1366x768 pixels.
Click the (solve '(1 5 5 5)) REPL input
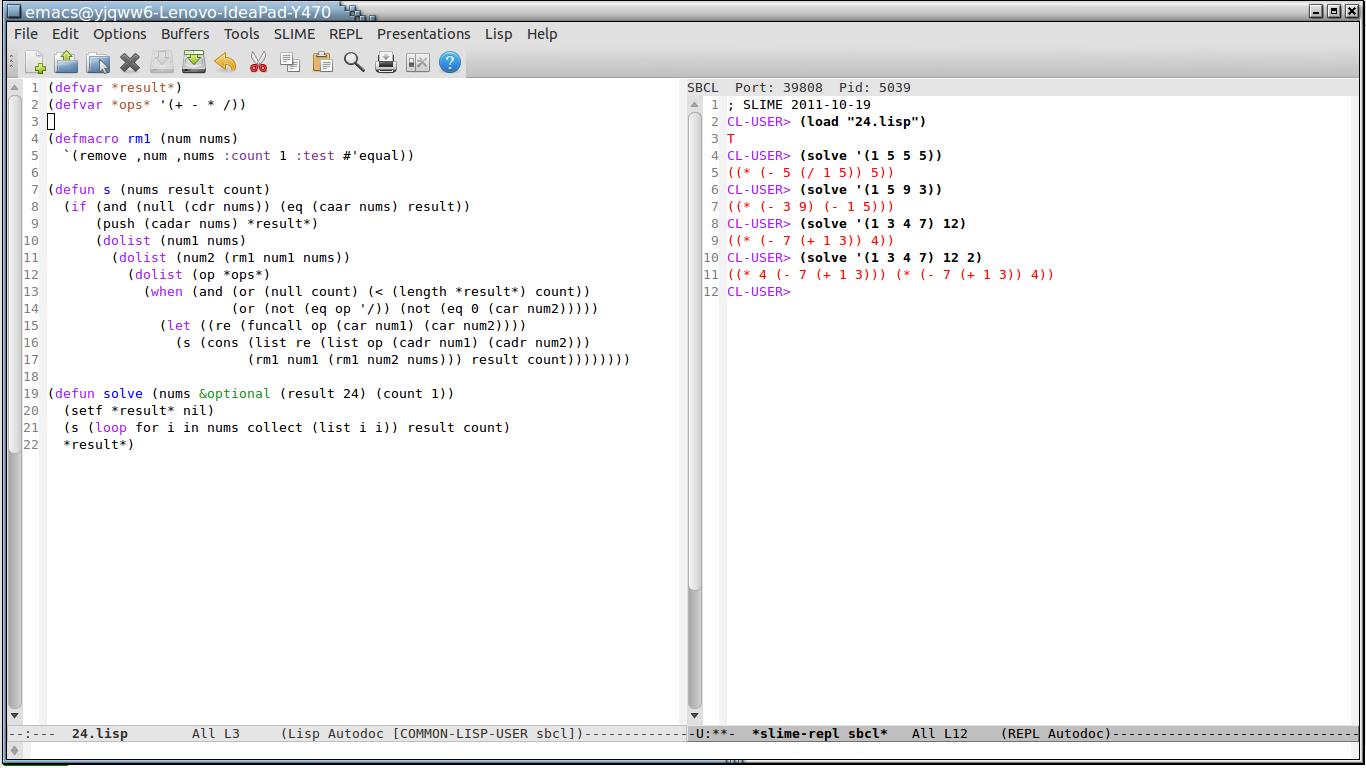click(871, 156)
